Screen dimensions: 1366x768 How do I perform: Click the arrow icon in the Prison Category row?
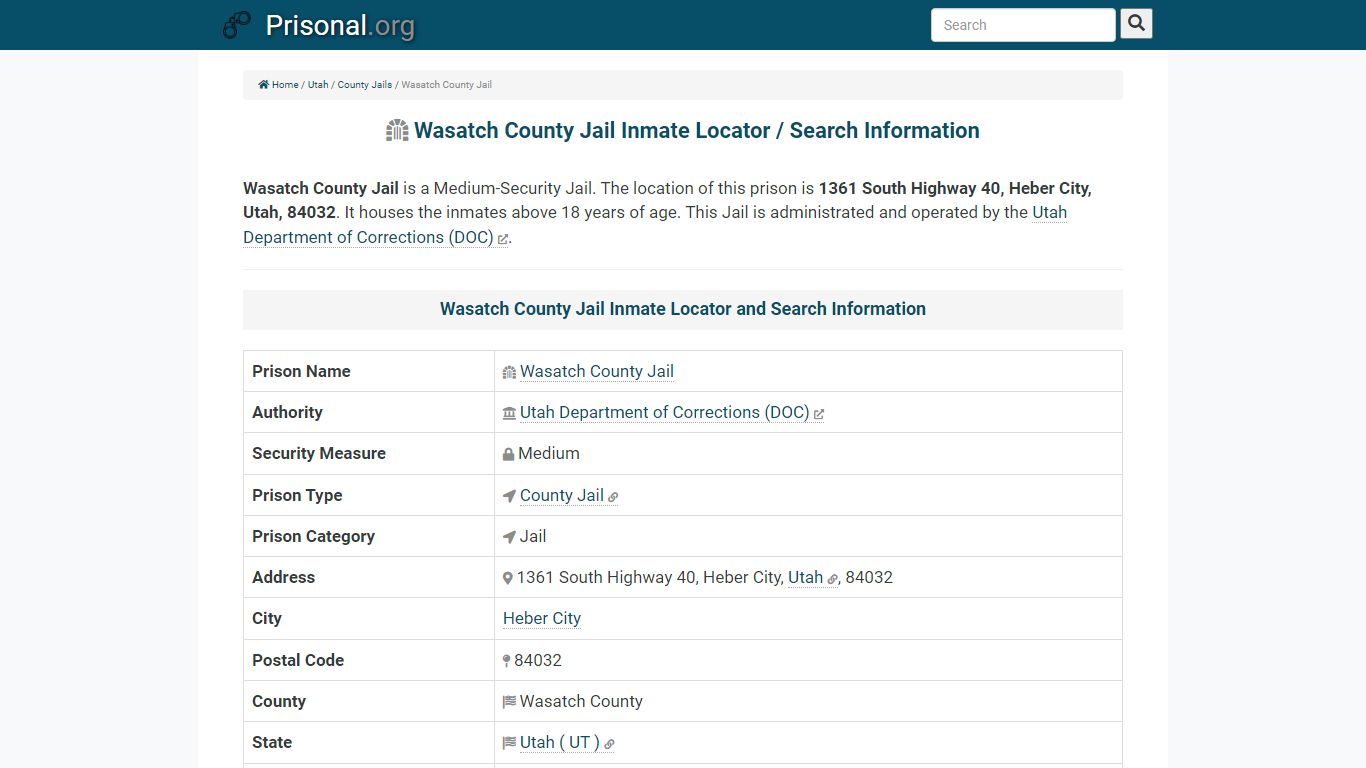509,537
